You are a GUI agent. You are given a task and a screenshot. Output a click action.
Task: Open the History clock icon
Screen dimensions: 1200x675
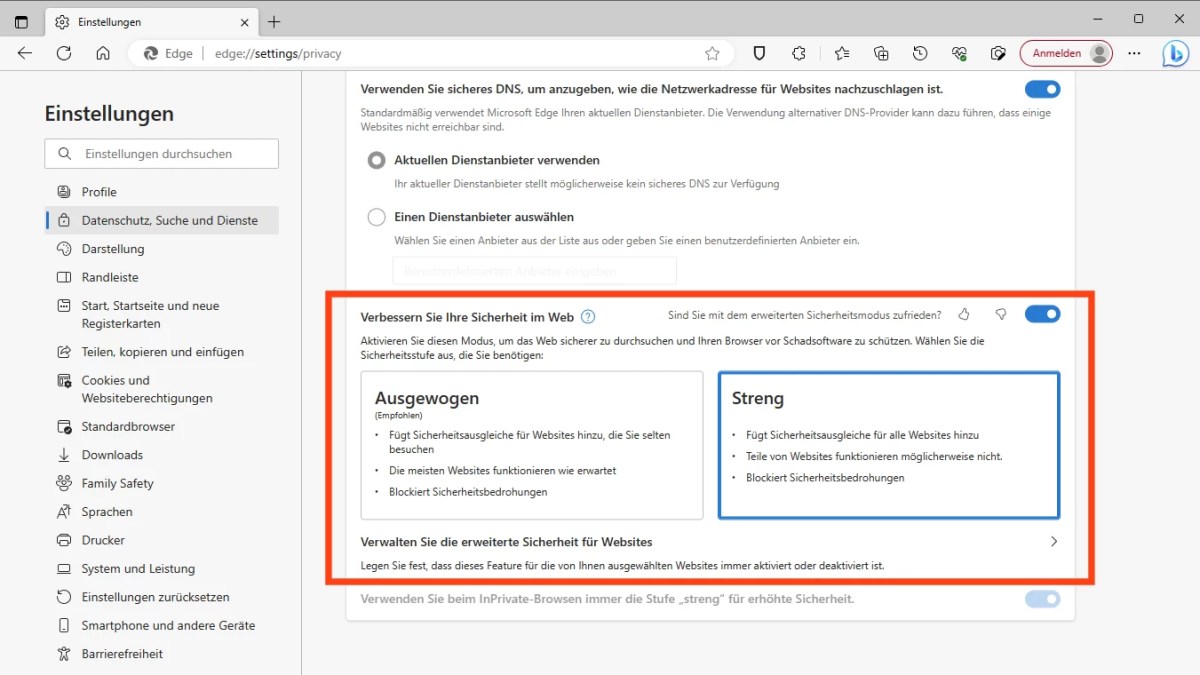[920, 54]
